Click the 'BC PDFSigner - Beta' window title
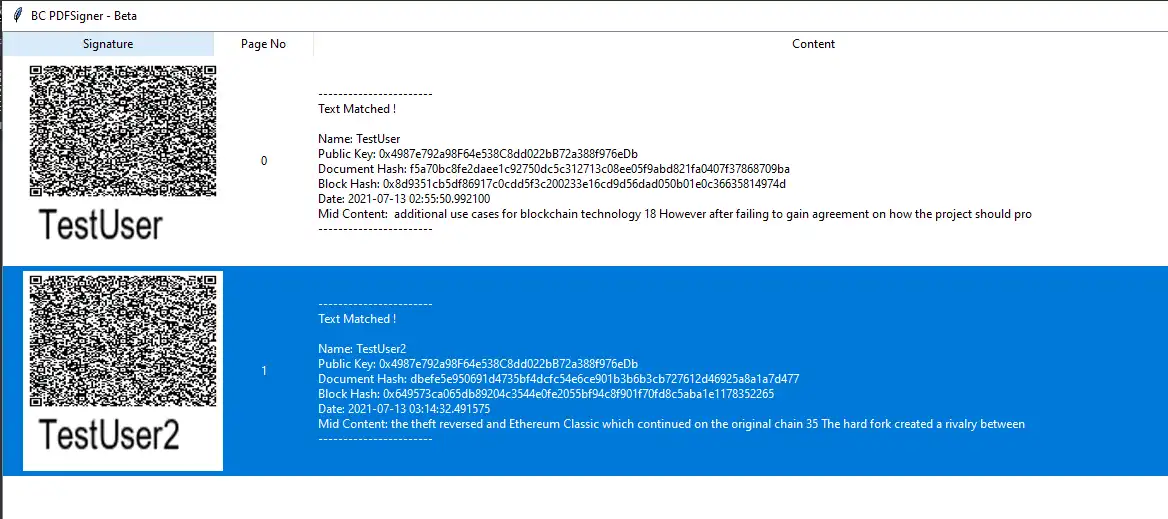This screenshot has height=519, width=1168. 84,16
